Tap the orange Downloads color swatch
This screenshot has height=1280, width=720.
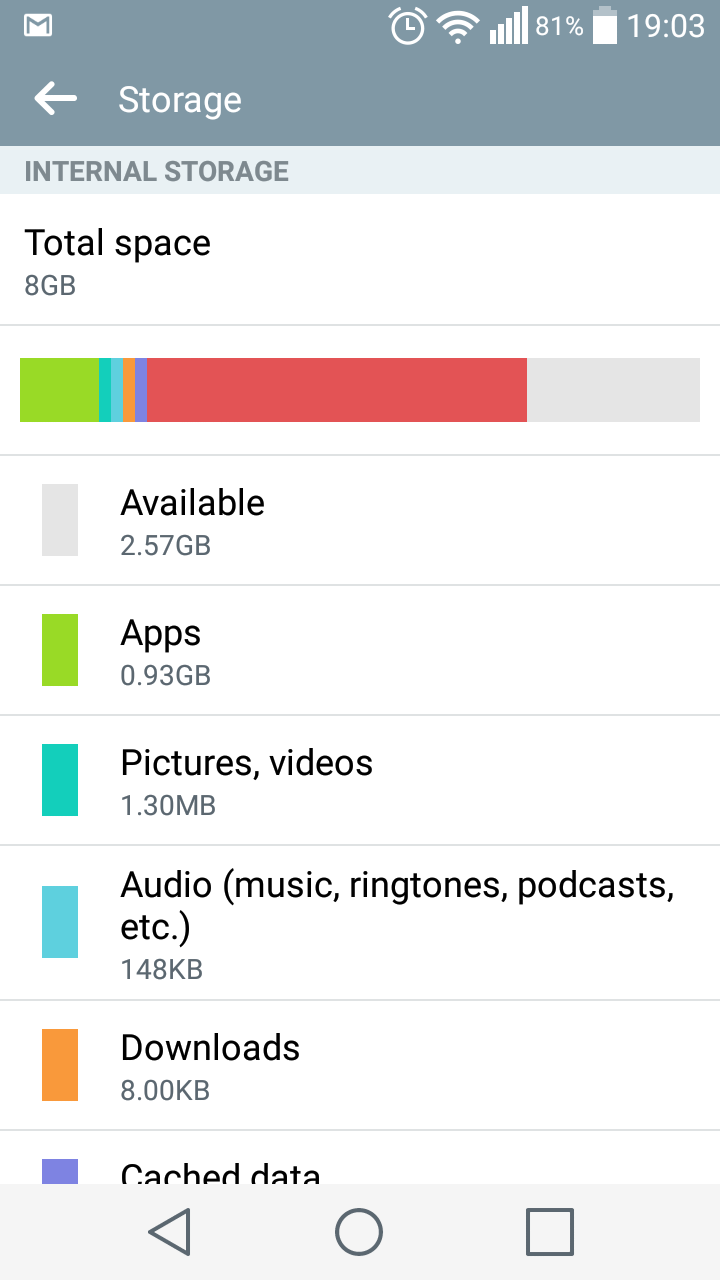coord(60,1066)
